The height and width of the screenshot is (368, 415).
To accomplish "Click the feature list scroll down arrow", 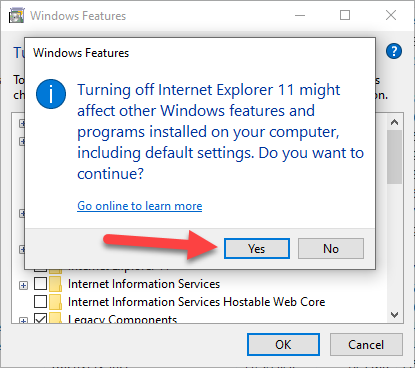I will click(x=395, y=315).
